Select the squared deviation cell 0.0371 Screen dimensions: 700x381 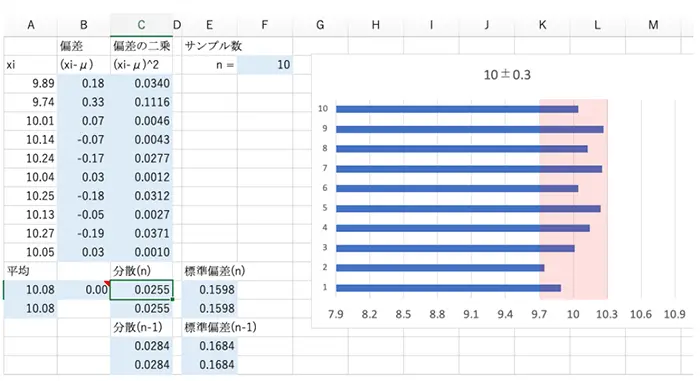pyautogui.click(x=141, y=234)
